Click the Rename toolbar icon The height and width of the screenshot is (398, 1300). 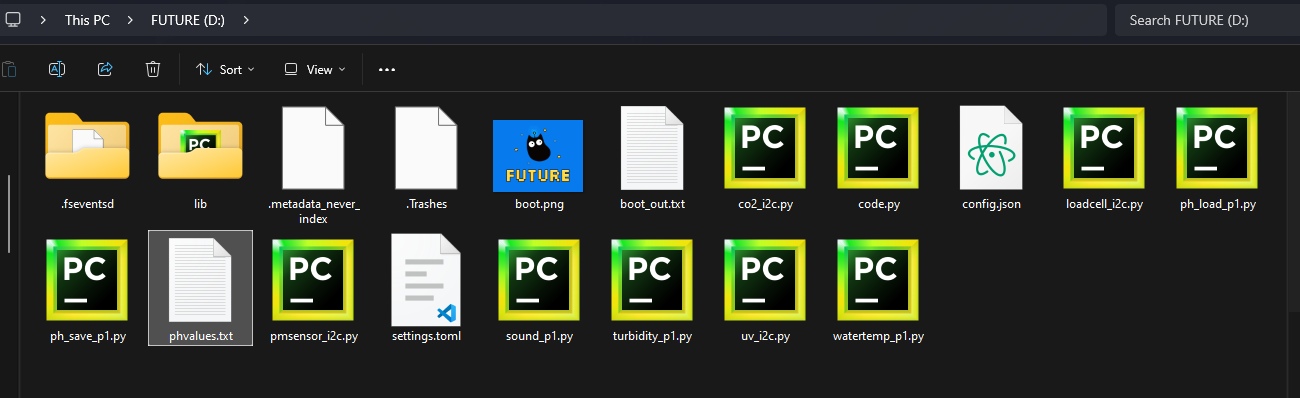coord(57,69)
